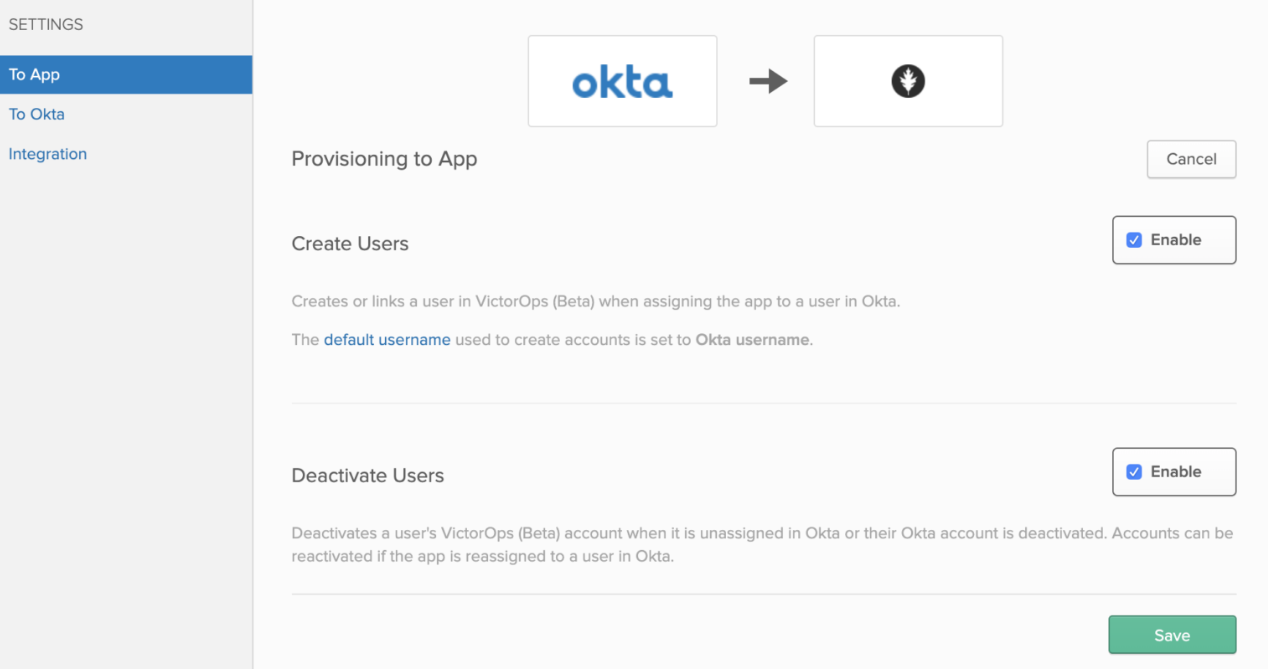Open the default username link

(387, 339)
